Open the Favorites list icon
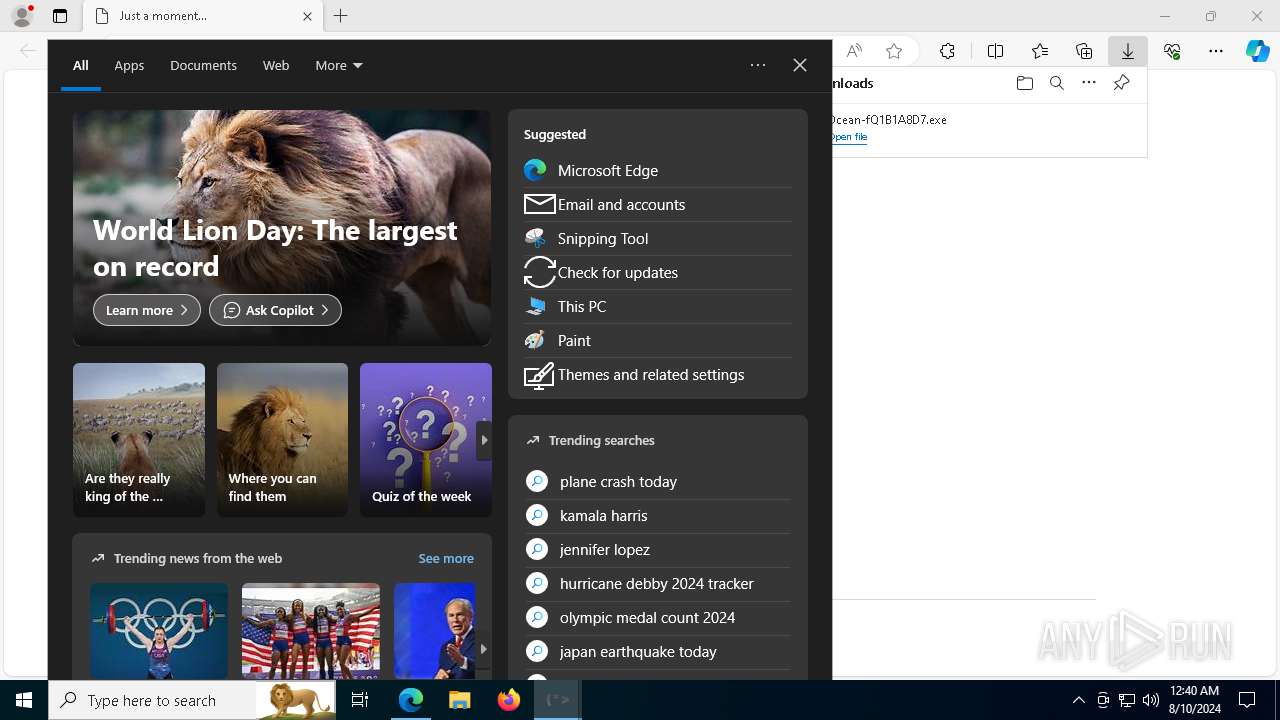This screenshot has width=1280, height=720. (x=1040, y=51)
